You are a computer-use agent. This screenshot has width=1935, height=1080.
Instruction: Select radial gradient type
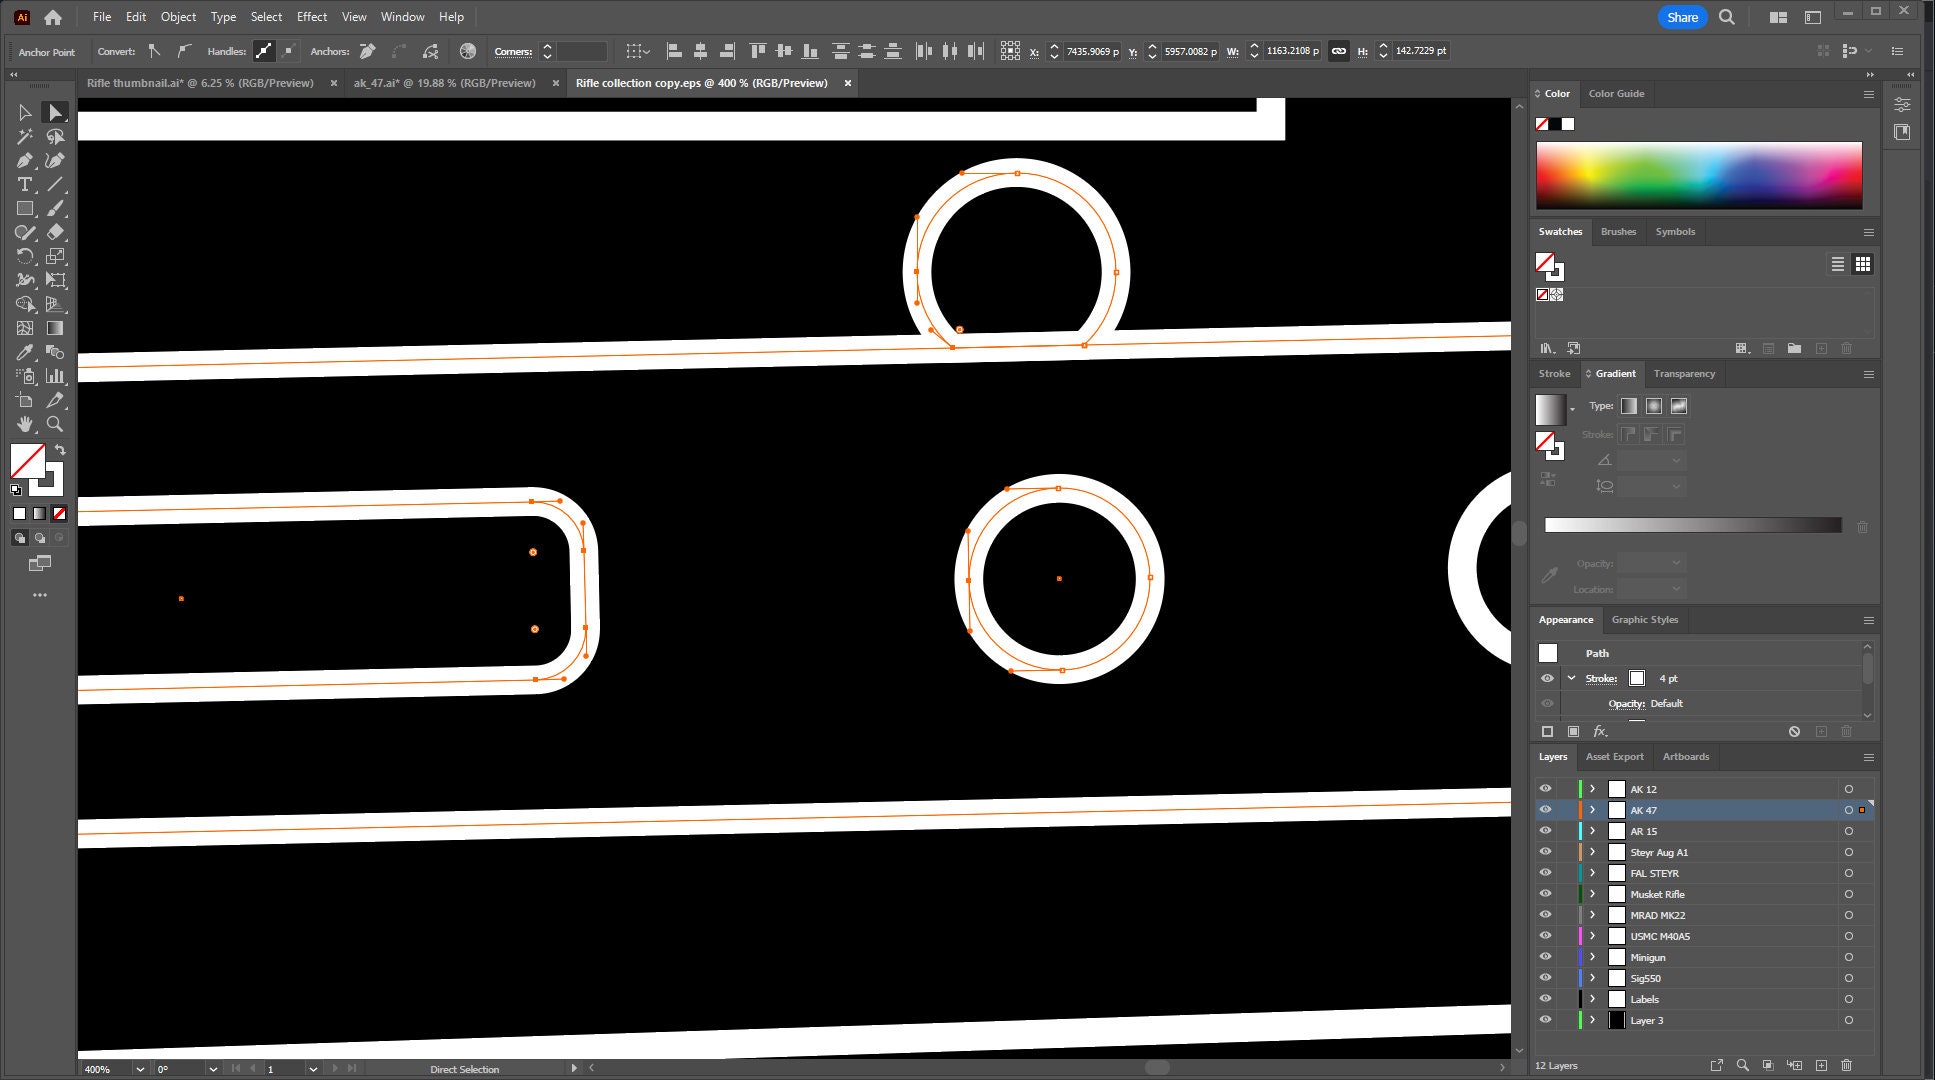pyautogui.click(x=1653, y=406)
